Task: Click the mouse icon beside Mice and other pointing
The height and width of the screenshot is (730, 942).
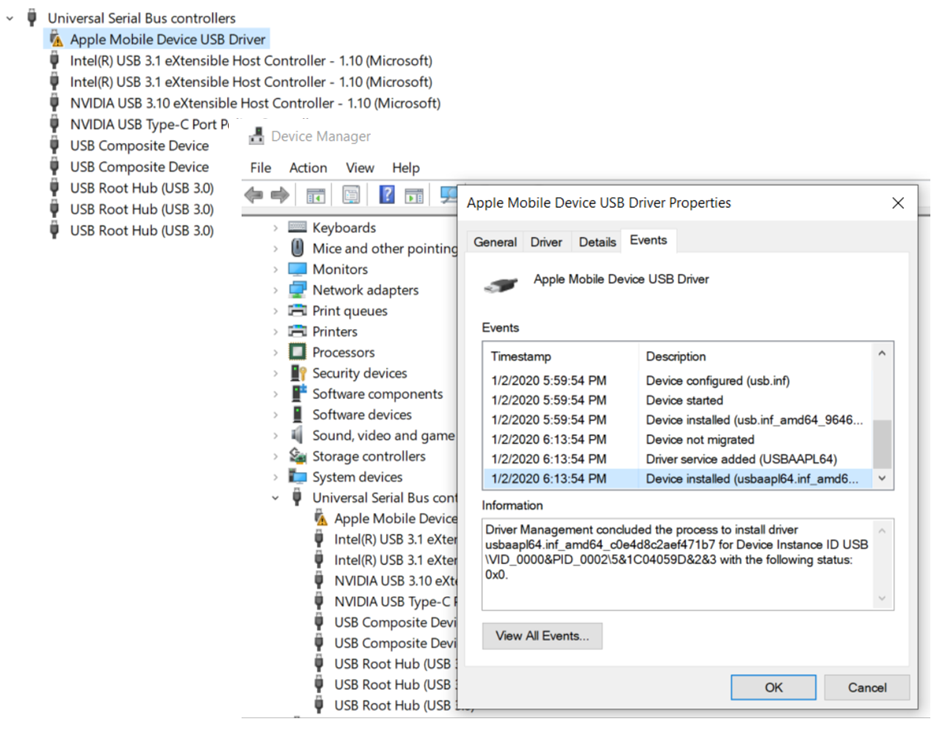Action: click(x=297, y=248)
